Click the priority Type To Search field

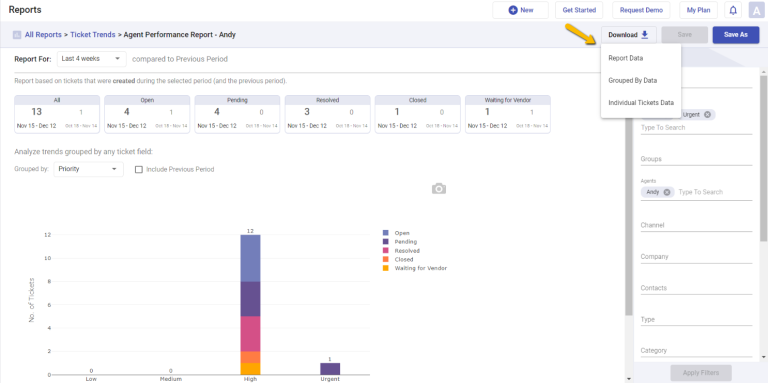click(696, 128)
